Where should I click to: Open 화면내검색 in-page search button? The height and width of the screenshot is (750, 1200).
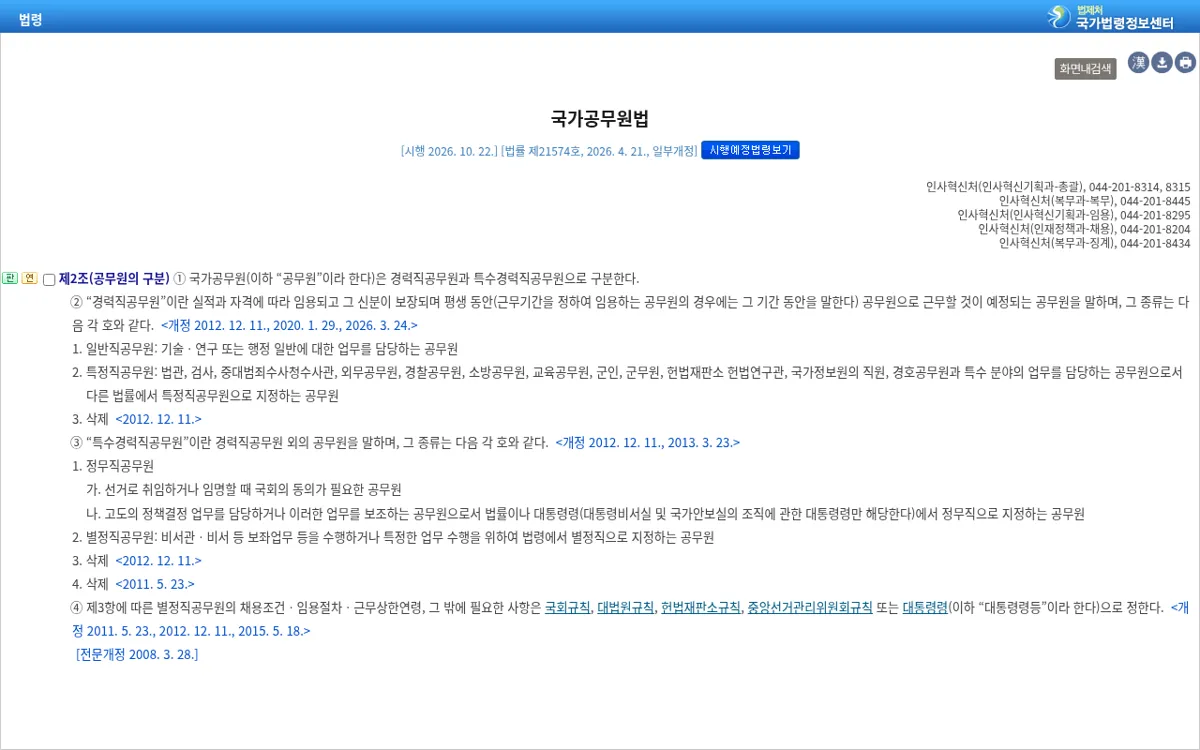point(1085,69)
